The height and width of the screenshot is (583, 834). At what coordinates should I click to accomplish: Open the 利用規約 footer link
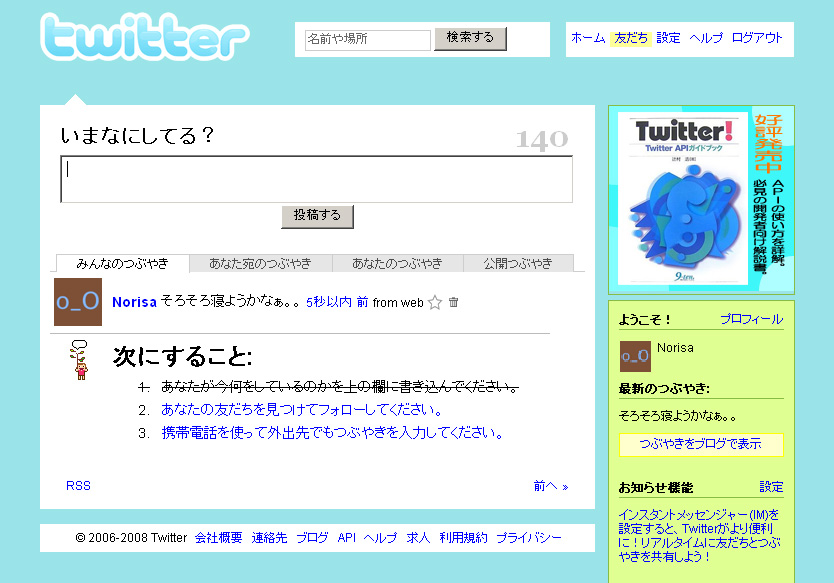463,538
